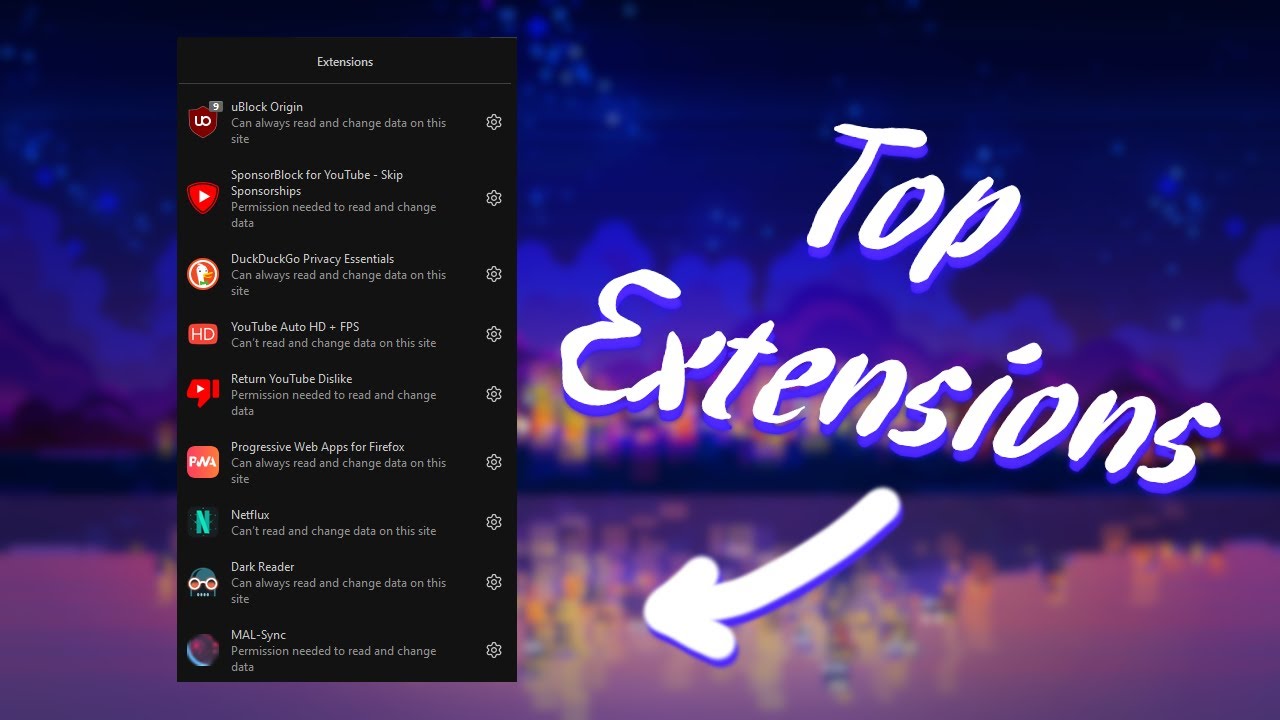Open settings gear for uBlock Origin

tap(494, 122)
